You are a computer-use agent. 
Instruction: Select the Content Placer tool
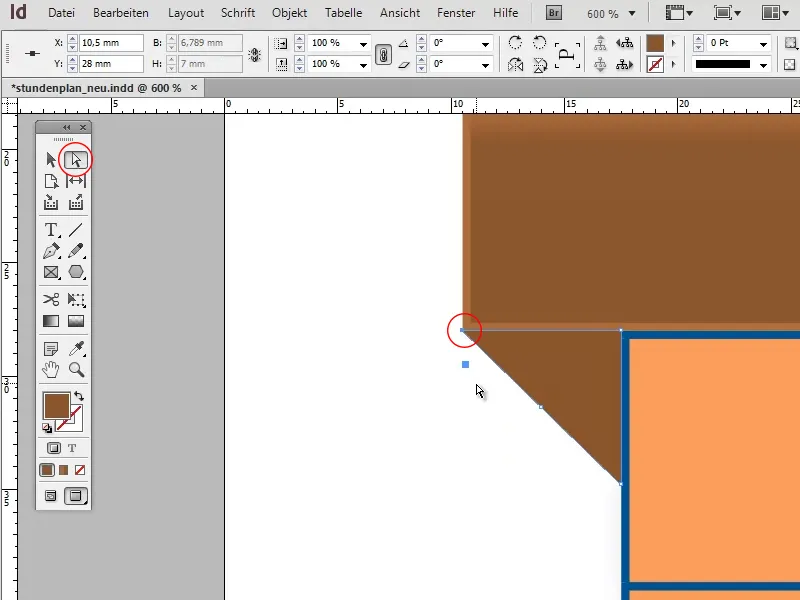pos(76,203)
